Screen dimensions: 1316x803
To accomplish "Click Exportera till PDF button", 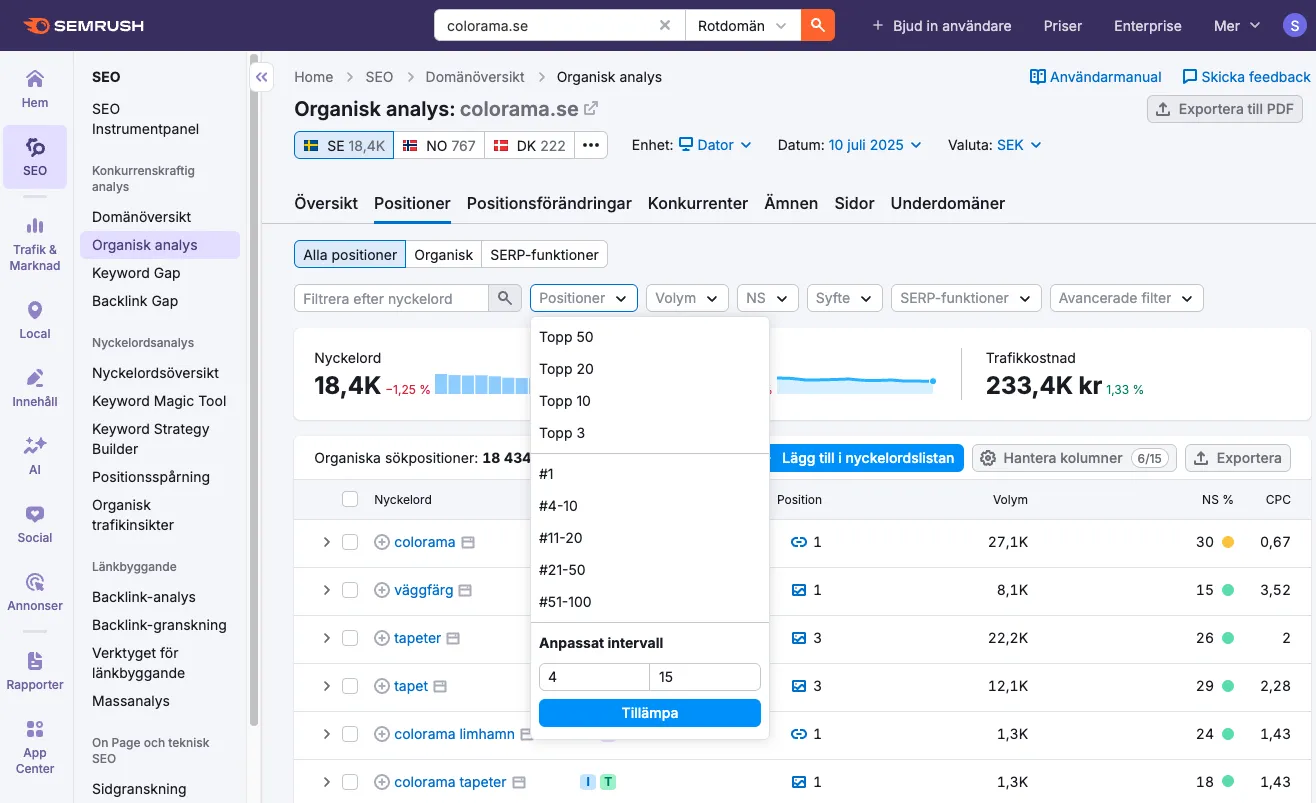I will click(x=1224, y=110).
